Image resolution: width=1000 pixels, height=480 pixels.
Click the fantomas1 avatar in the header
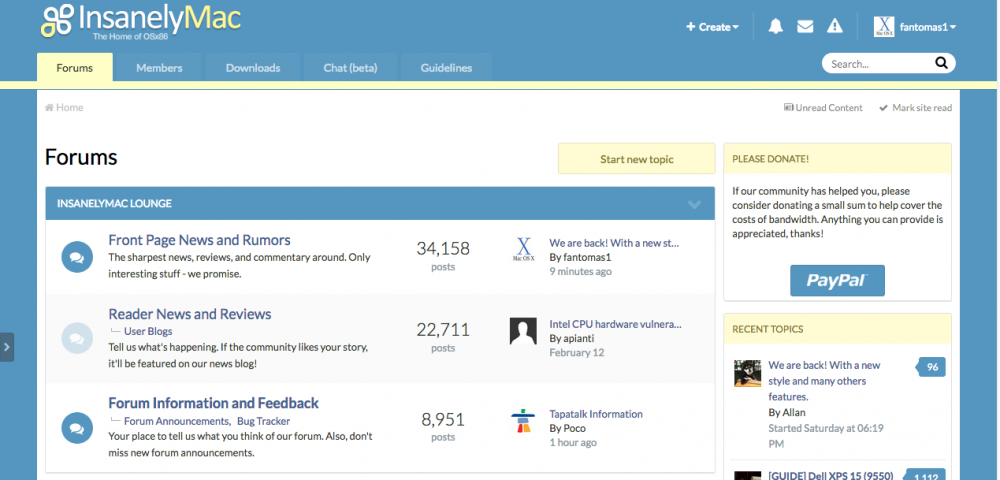pyautogui.click(x=884, y=27)
